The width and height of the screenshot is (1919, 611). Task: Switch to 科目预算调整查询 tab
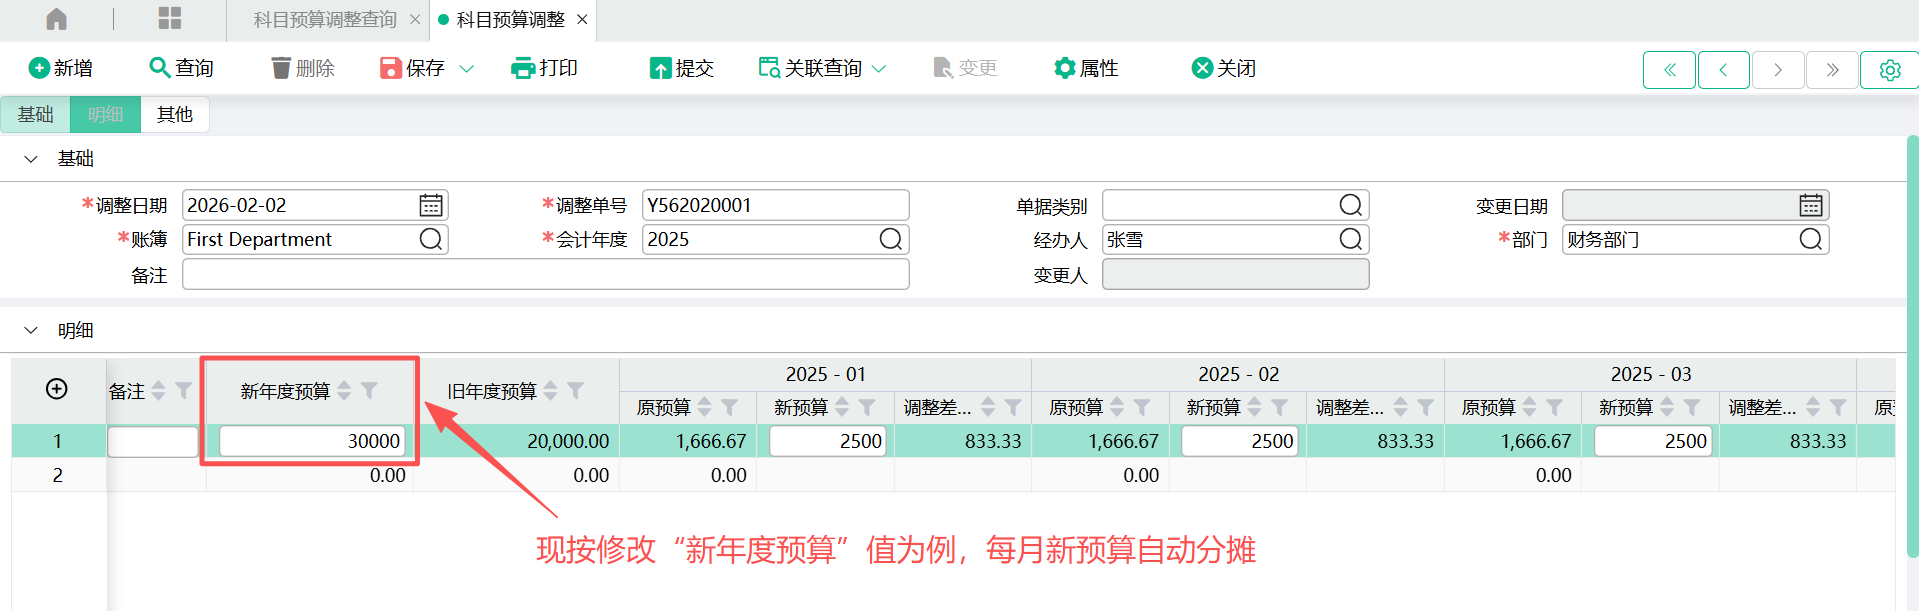pyautogui.click(x=325, y=20)
